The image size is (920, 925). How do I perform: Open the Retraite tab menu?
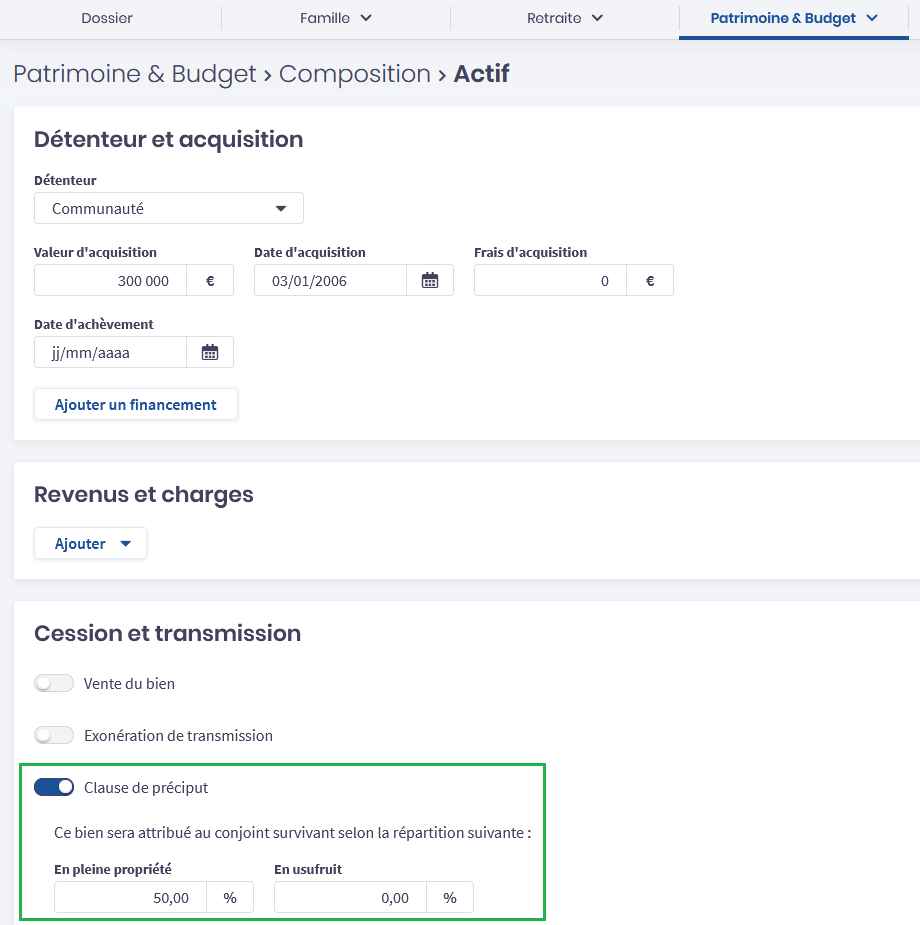point(565,18)
